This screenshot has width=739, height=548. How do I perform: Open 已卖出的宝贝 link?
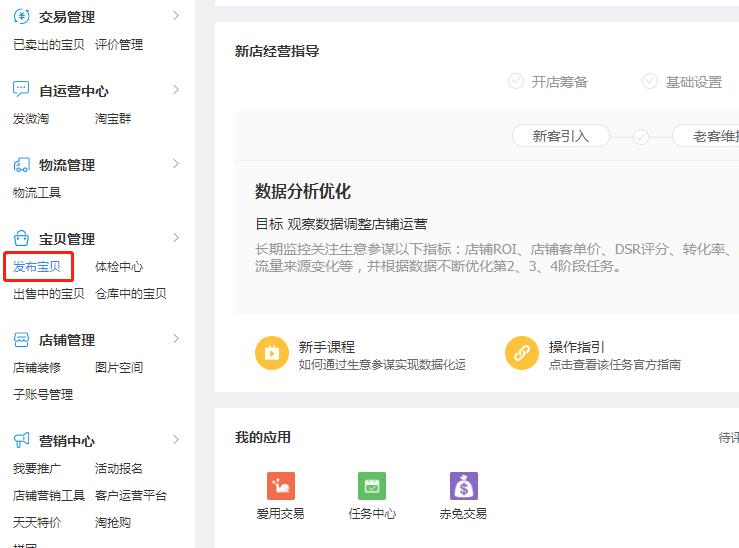[49, 45]
